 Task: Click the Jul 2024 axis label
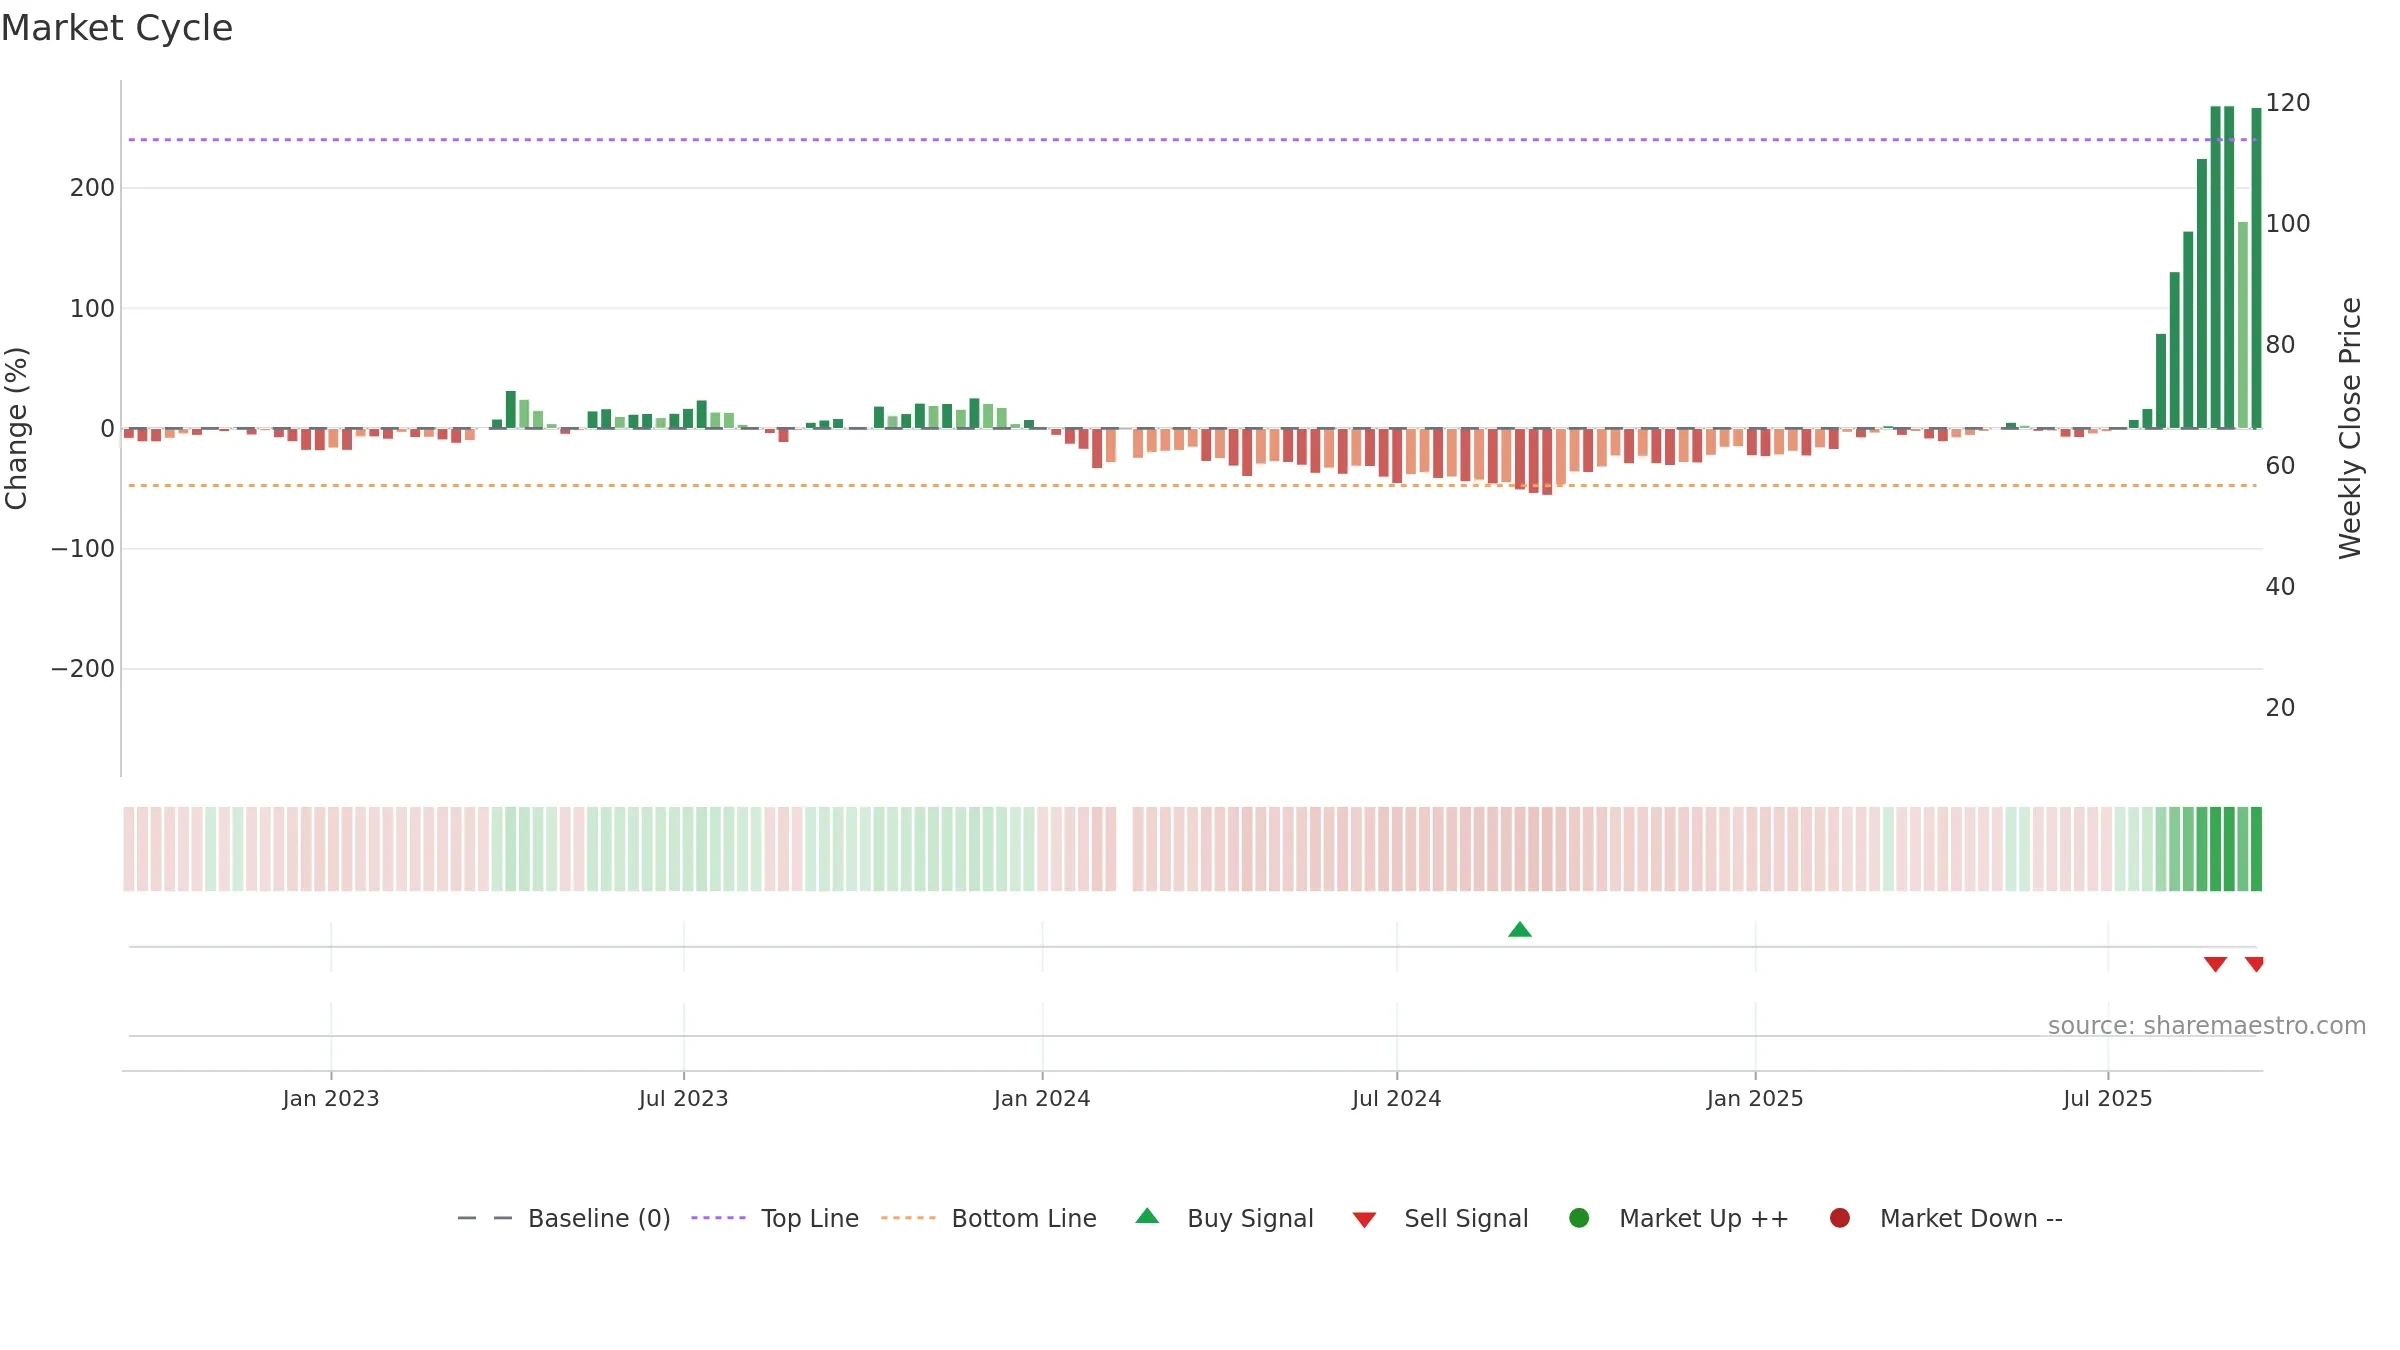[x=1397, y=1099]
